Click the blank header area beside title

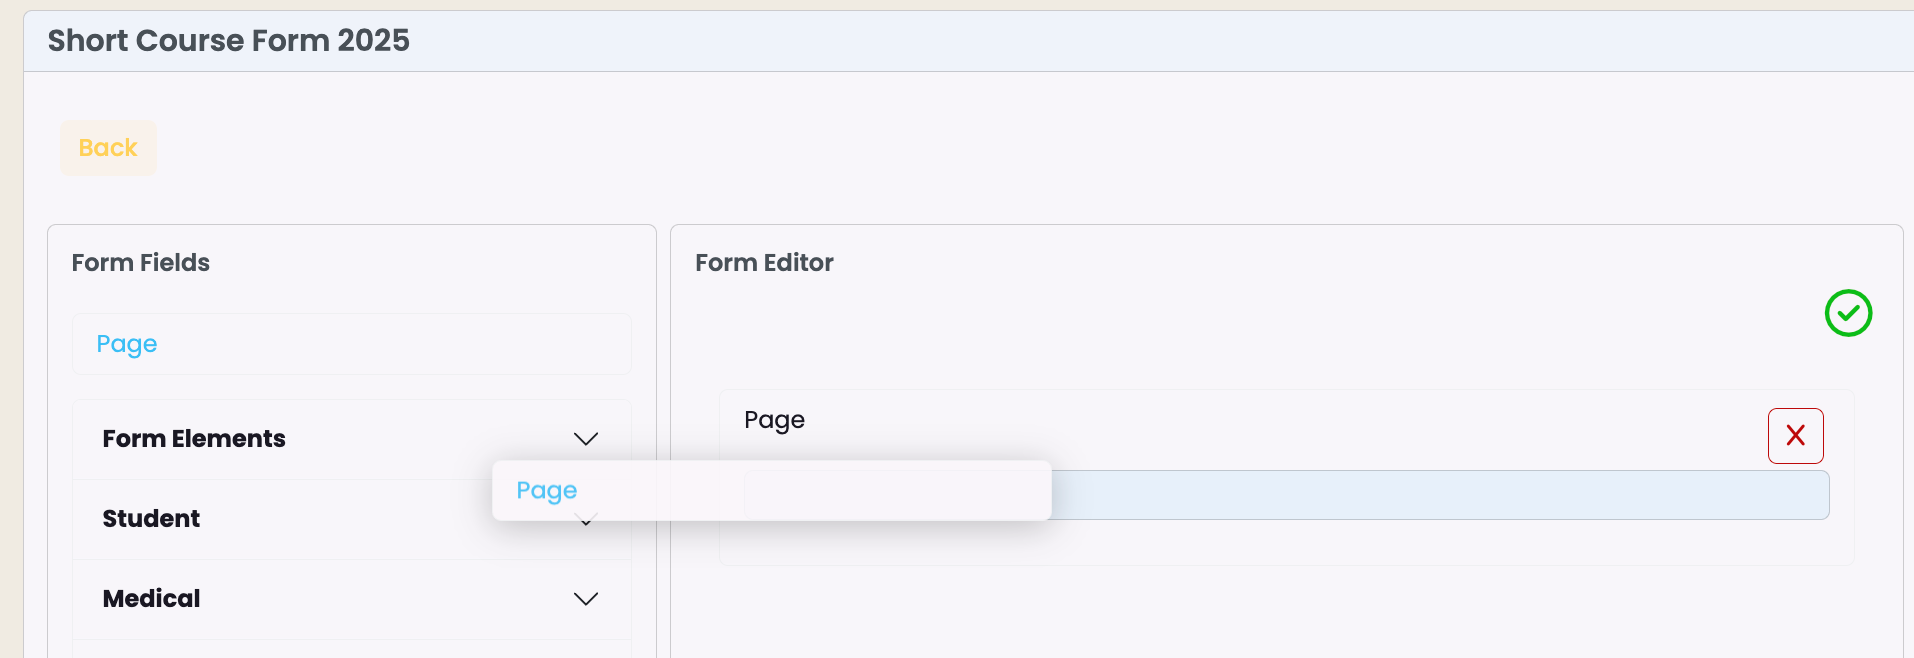pyautogui.click(x=1160, y=41)
